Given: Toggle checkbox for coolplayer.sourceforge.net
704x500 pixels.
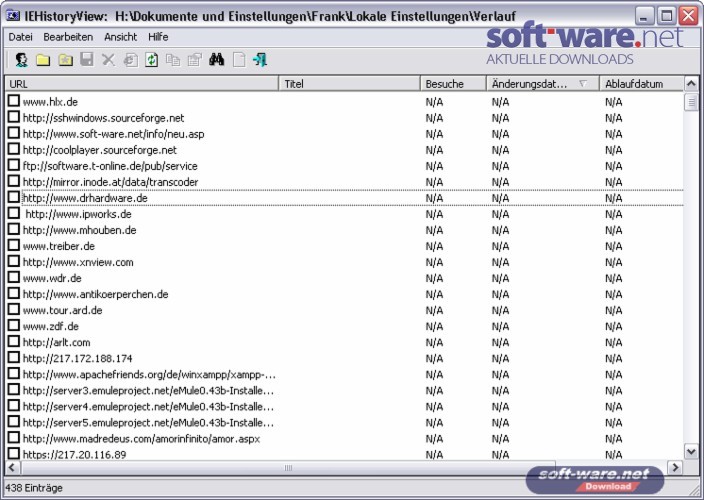Looking at the screenshot, I should 14,149.
